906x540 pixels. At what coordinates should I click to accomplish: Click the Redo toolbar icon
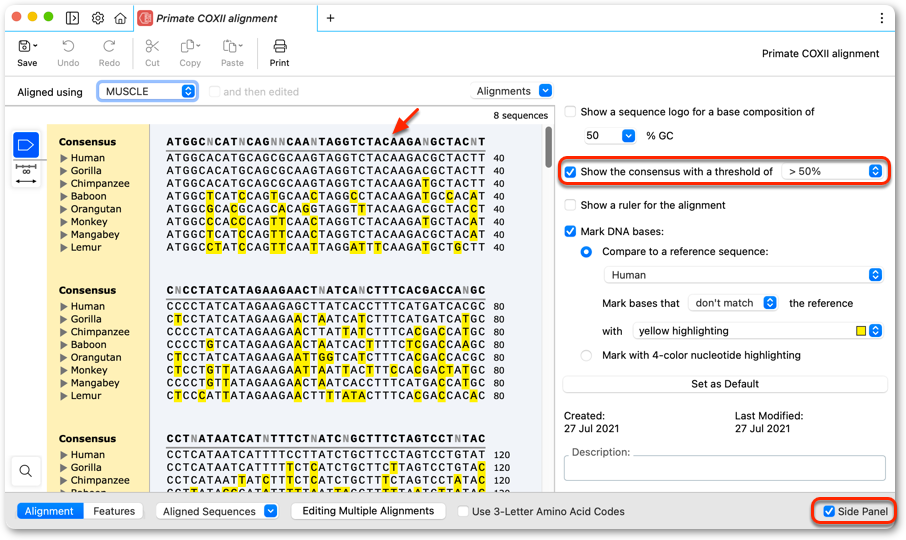[109, 47]
